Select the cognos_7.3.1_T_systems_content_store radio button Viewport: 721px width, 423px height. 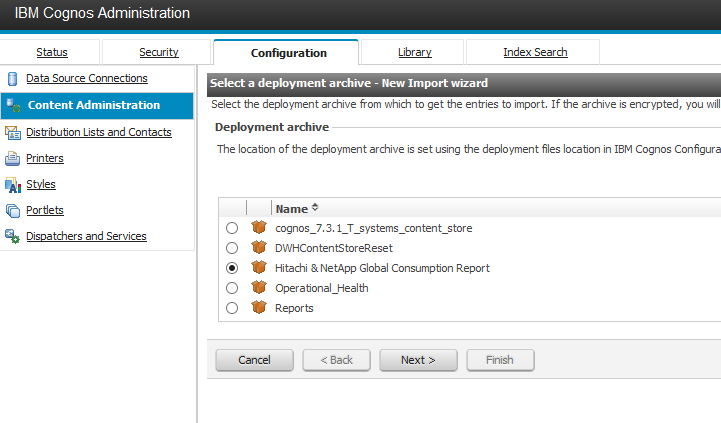232,228
